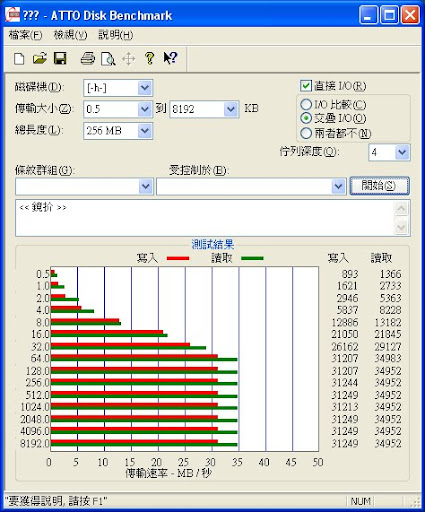
Task: Click the write value 31213 for 1024.0 row
Action: 345,407
